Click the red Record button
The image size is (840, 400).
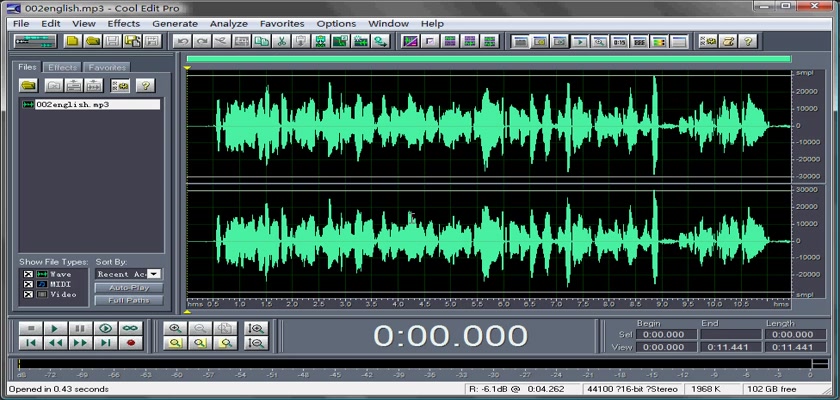[x=131, y=343]
